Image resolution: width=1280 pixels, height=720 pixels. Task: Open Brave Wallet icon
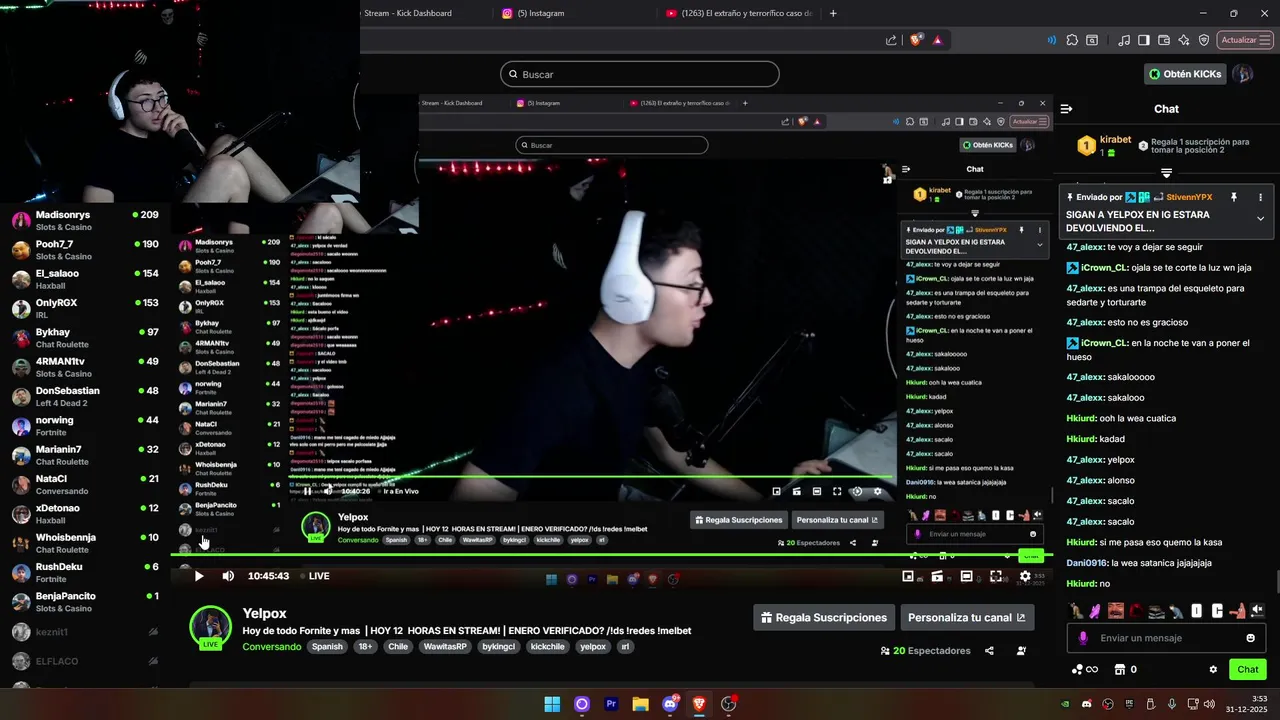click(1164, 40)
